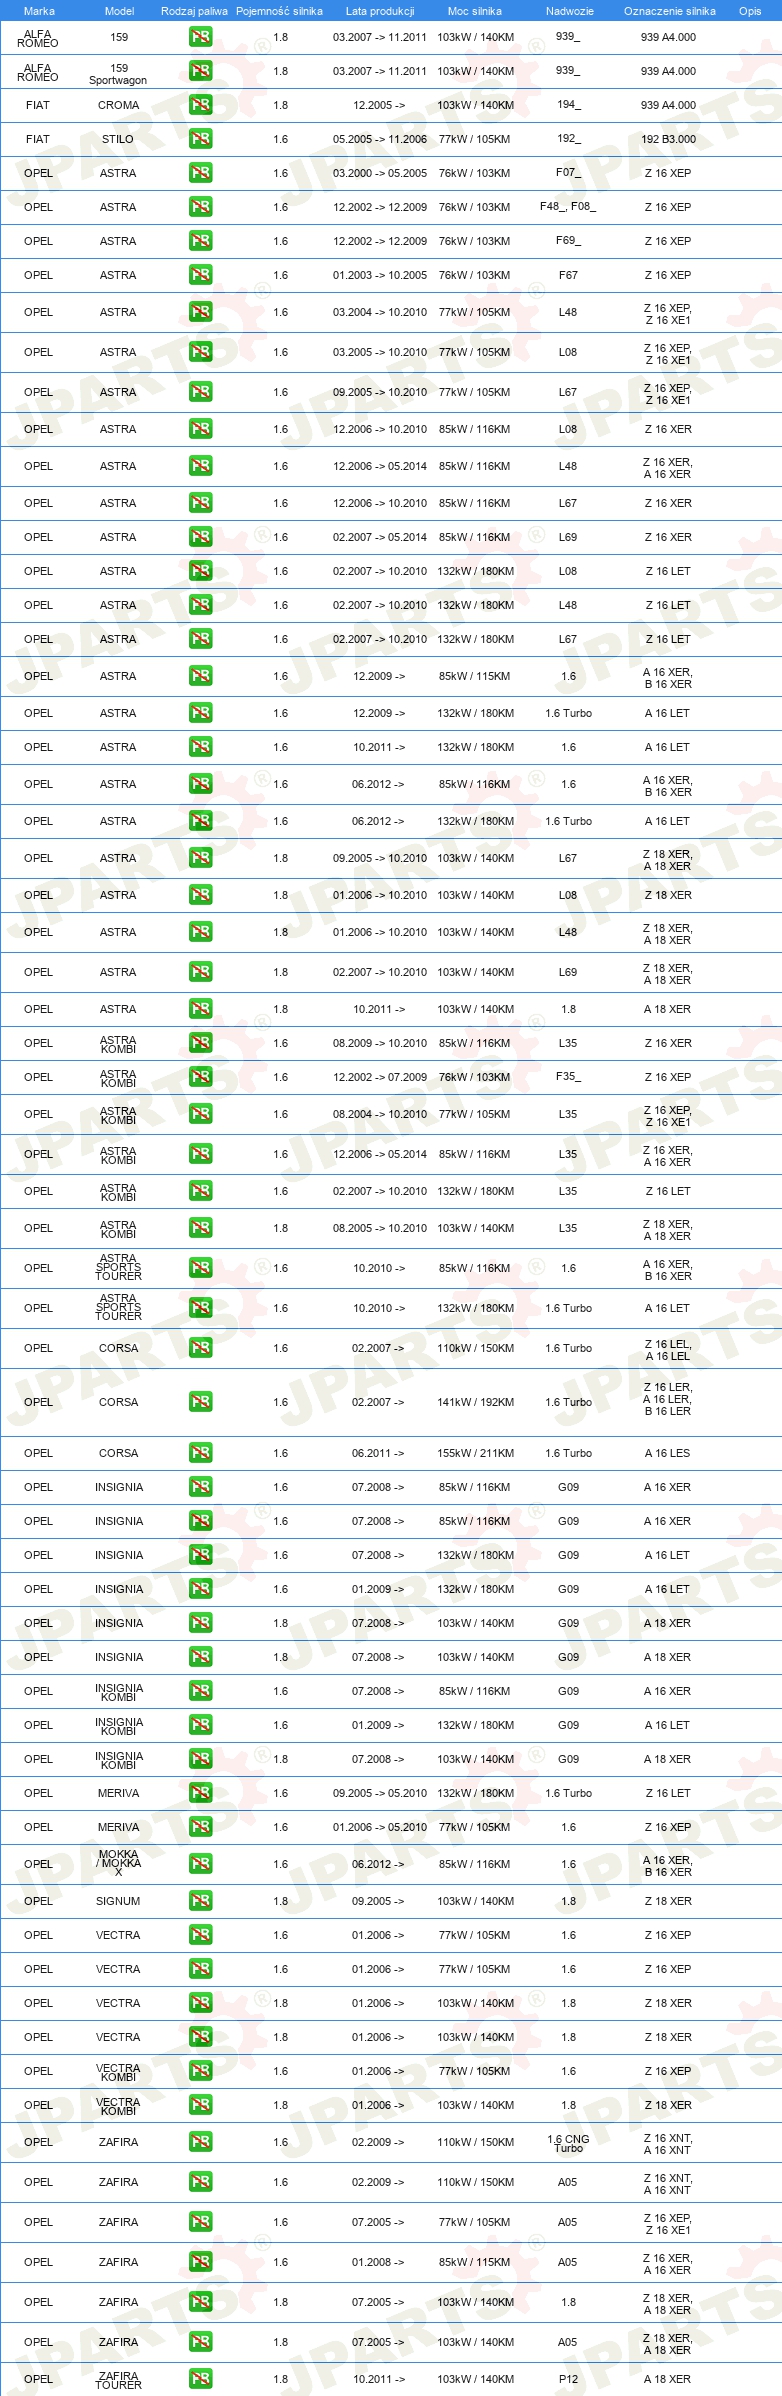Click the fuel icon for Astra Sports Tourer 132kW row
This screenshot has height=2396, width=782.
[200, 1308]
